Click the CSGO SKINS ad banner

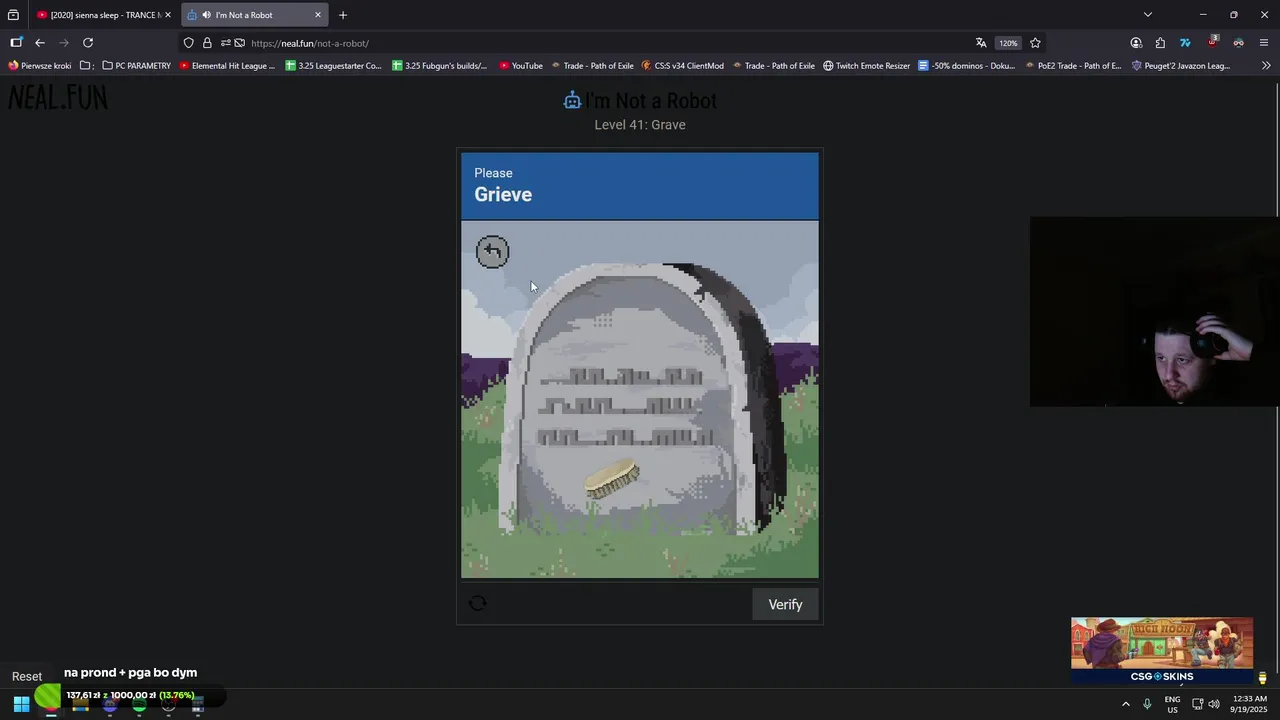point(1162,651)
